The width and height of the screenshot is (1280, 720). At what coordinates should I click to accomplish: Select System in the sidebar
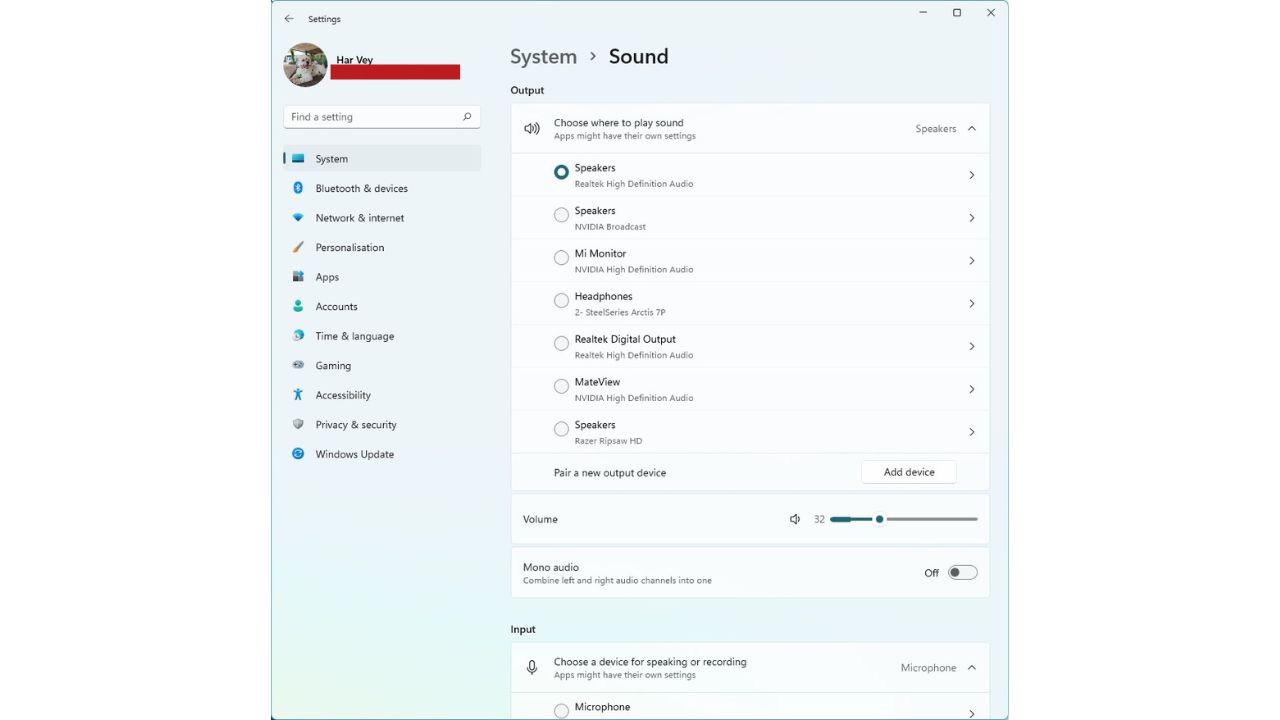(331, 158)
